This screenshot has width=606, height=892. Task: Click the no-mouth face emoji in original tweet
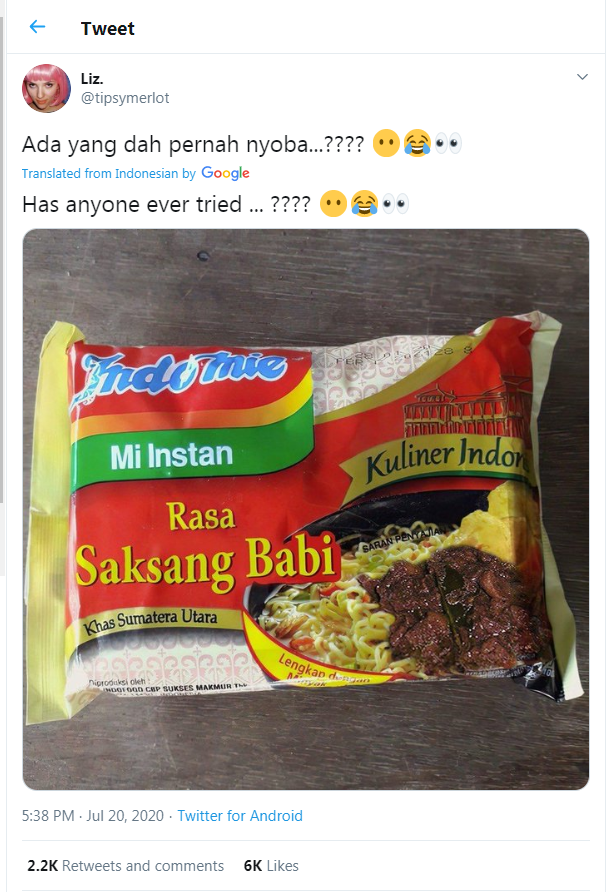click(x=386, y=143)
